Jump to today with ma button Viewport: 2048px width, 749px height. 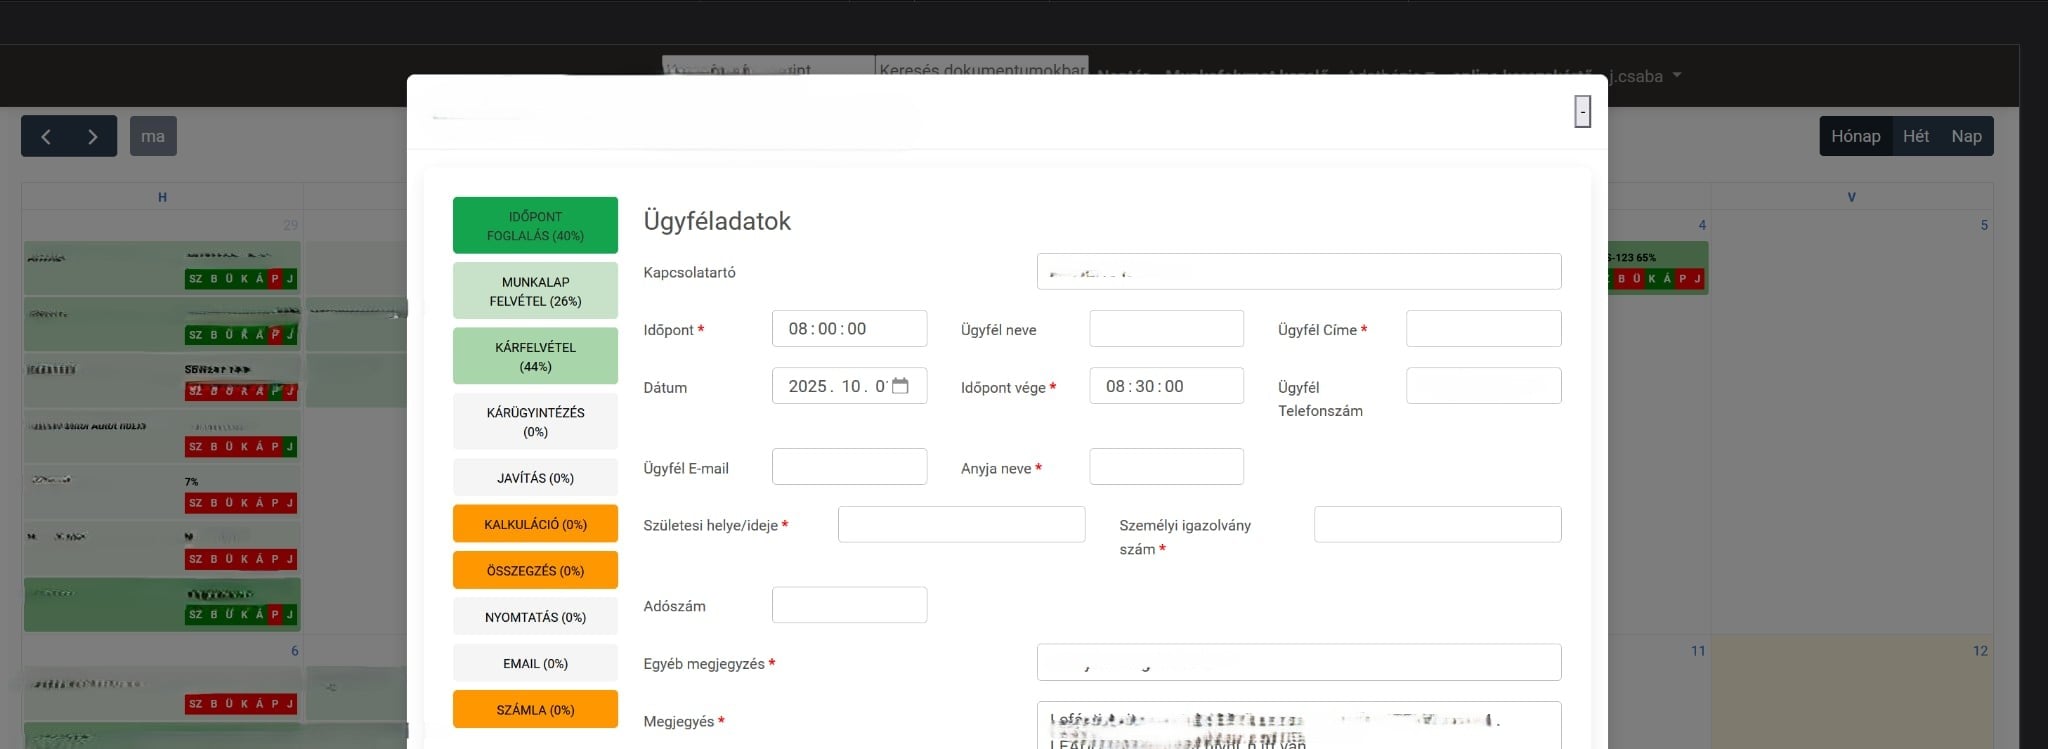coord(153,136)
